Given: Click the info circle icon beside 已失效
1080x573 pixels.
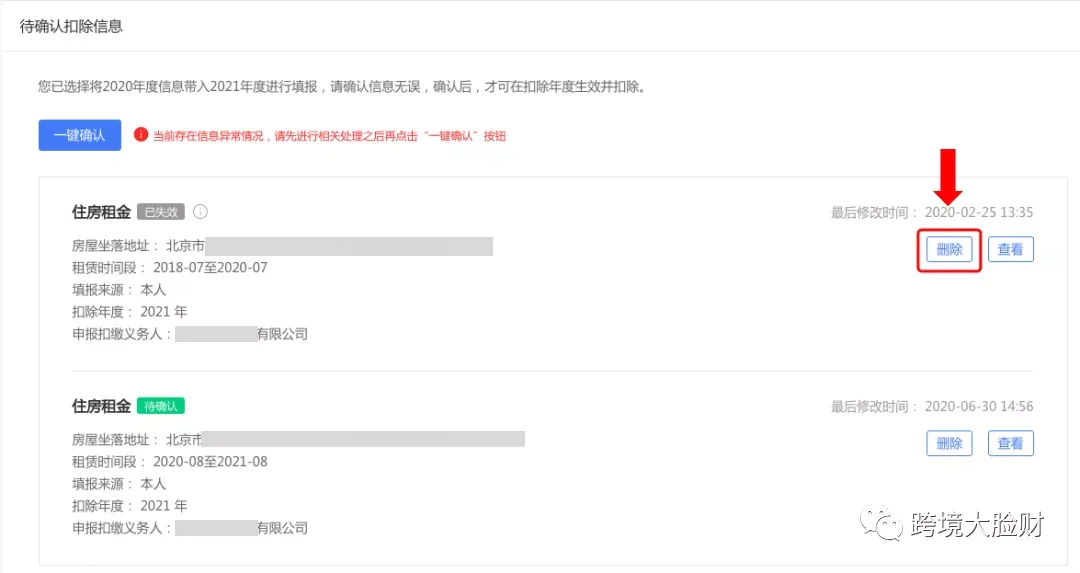Looking at the screenshot, I should click(x=200, y=211).
